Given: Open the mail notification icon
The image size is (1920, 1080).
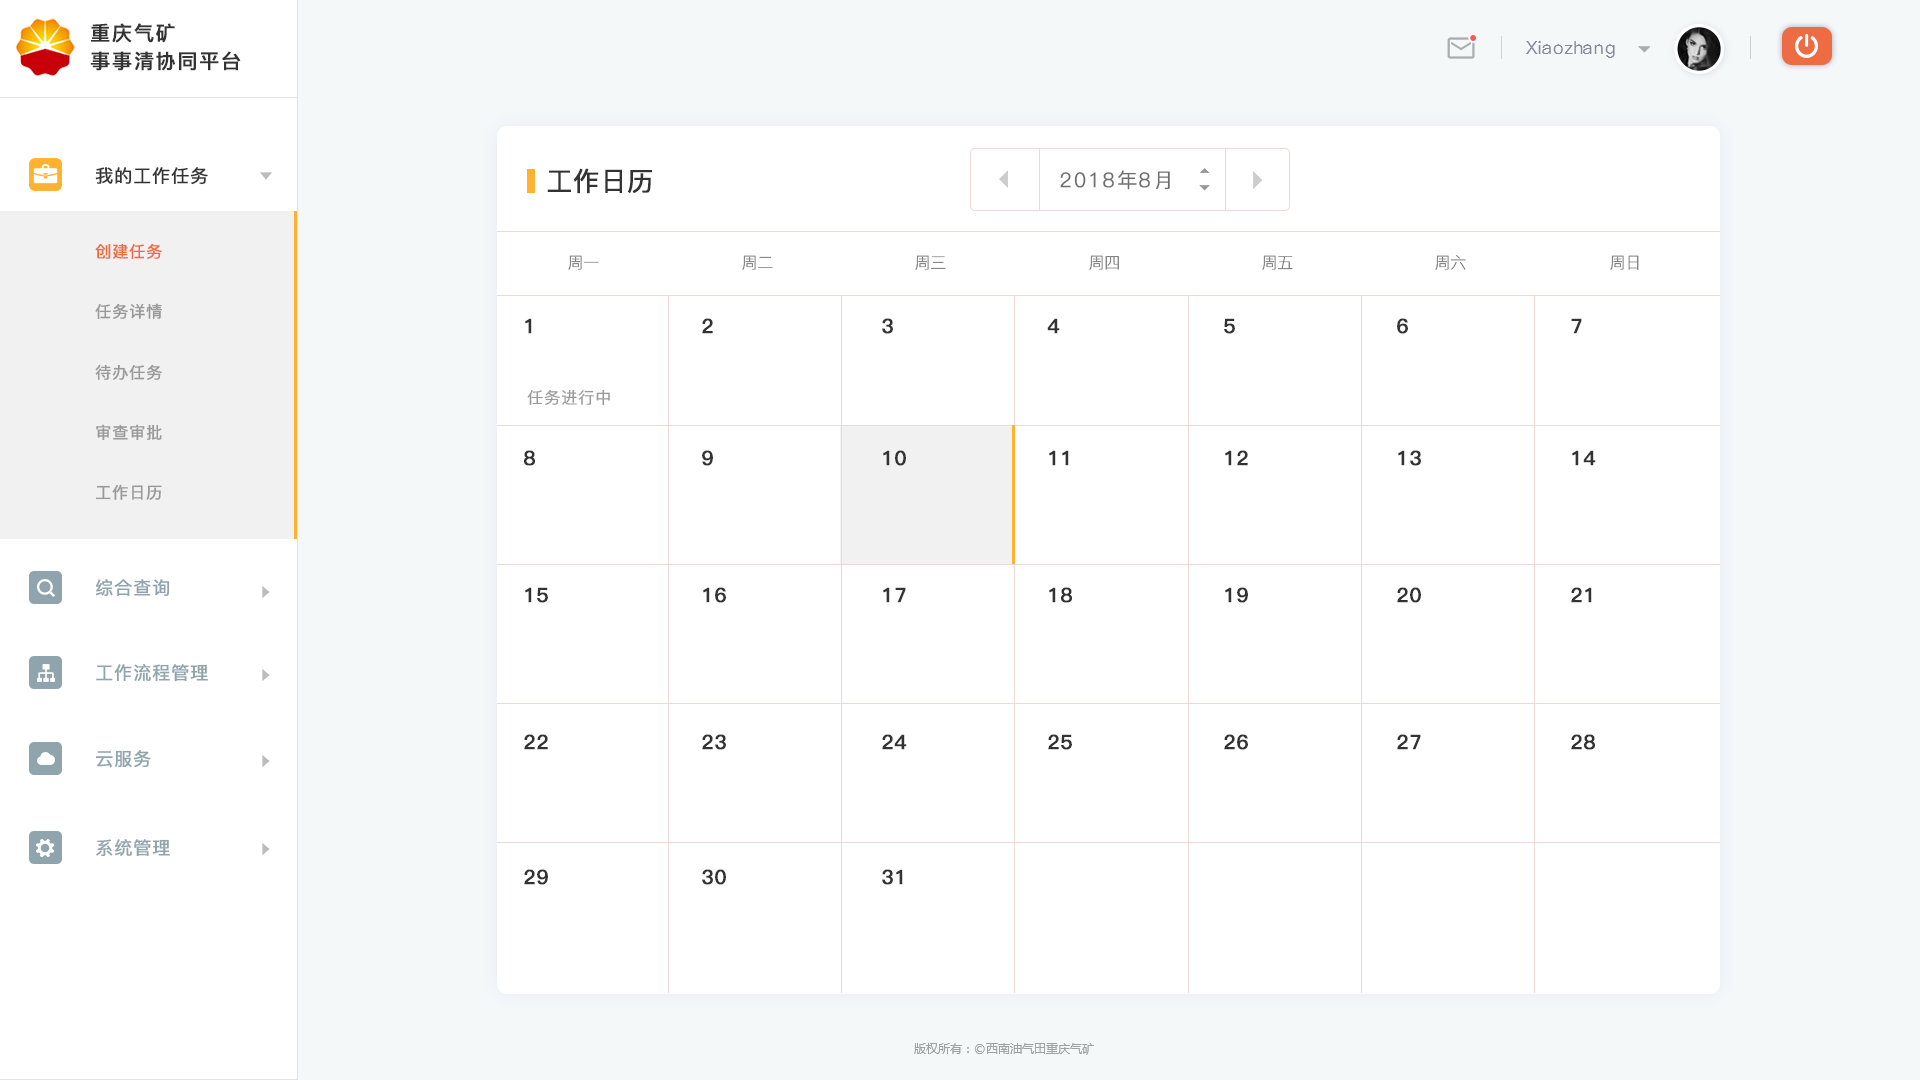Looking at the screenshot, I should coord(1460,48).
